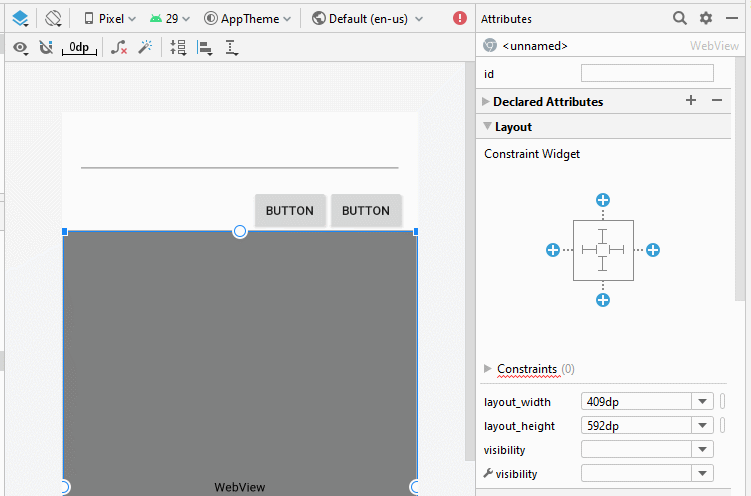
Task: Open the pack options icon
Action: click(x=178, y=47)
